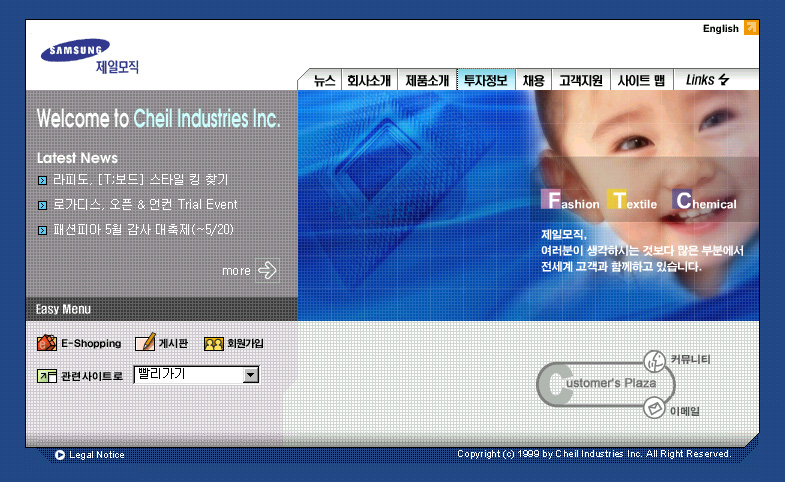Open the 제품소개 tab
The image size is (785, 482).
(427, 80)
